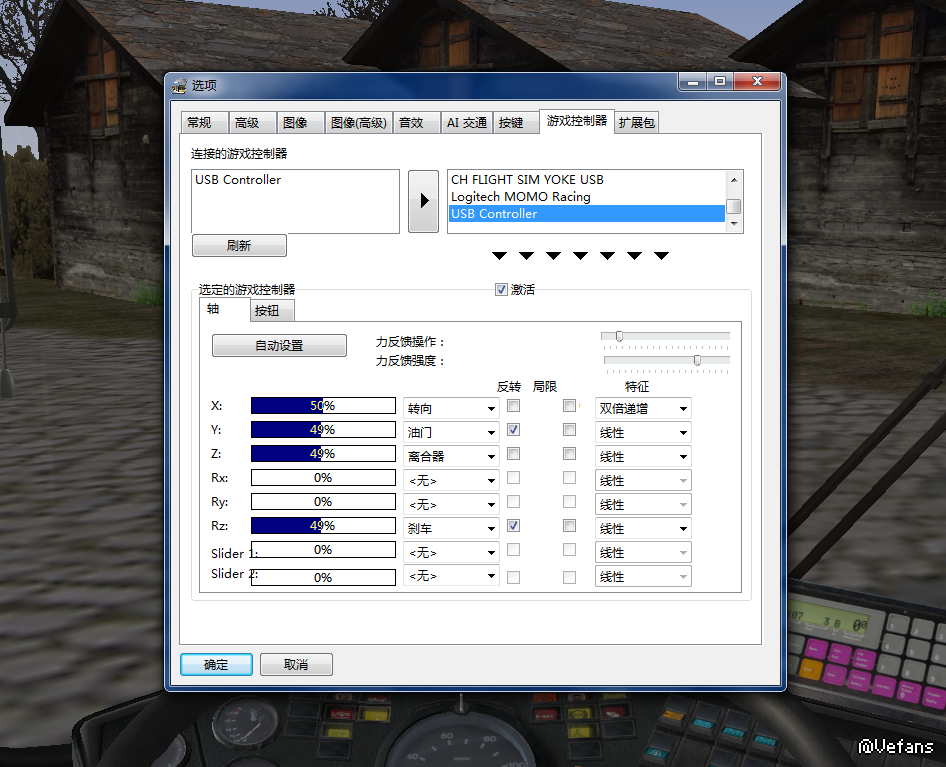
Task: Toggle 局限 checkbox for Y axis
Action: pos(569,430)
